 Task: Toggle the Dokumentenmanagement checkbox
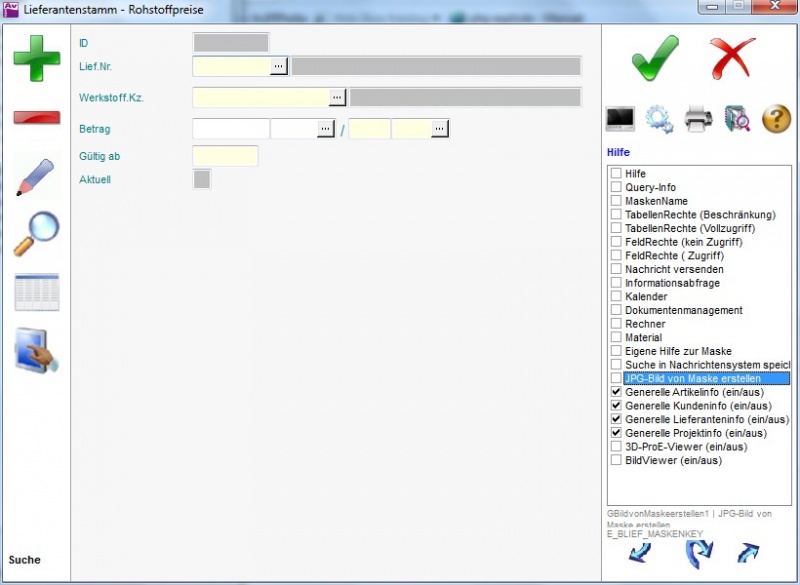pyautogui.click(x=616, y=311)
